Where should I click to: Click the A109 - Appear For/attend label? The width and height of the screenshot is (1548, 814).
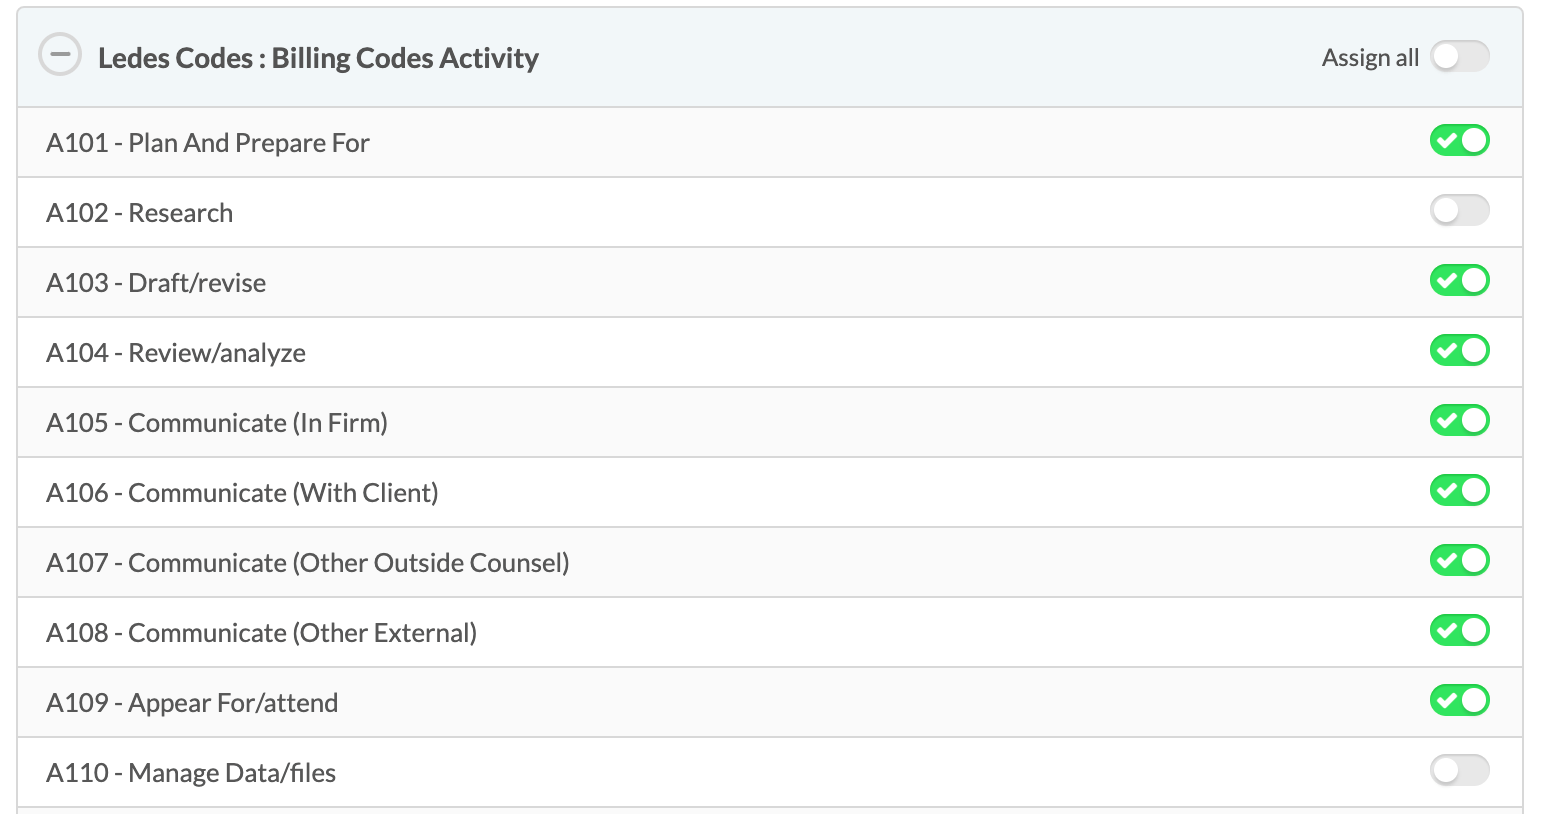coord(192,703)
